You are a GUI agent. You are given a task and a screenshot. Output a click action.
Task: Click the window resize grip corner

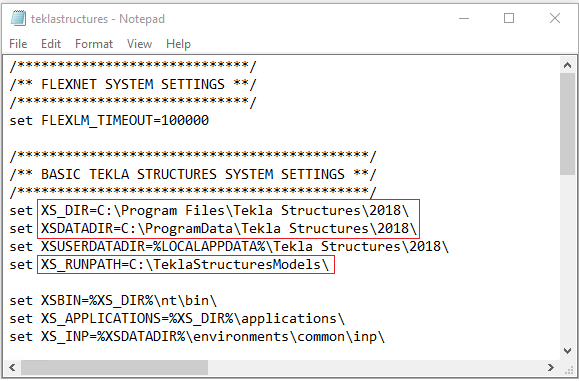[x=569, y=370]
